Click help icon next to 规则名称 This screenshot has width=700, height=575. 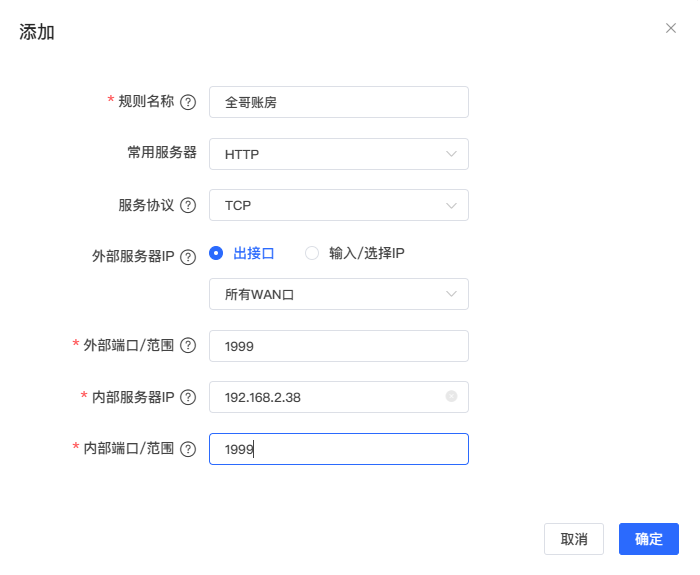point(188,102)
